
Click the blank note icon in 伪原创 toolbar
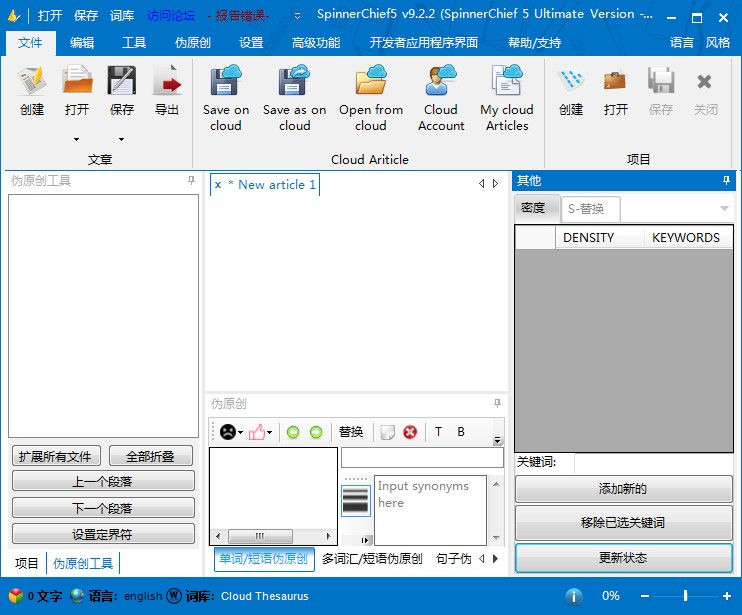(387, 432)
